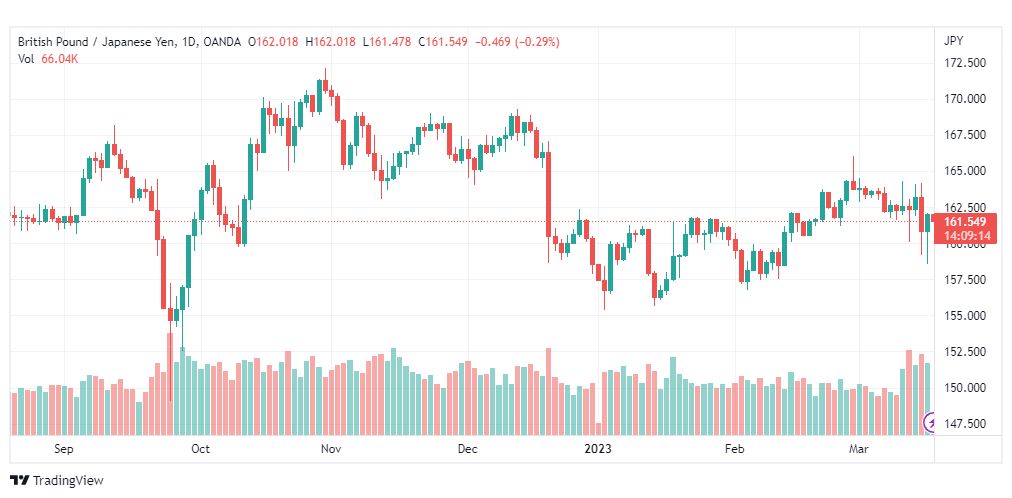Click the open value O162.018

274,42
